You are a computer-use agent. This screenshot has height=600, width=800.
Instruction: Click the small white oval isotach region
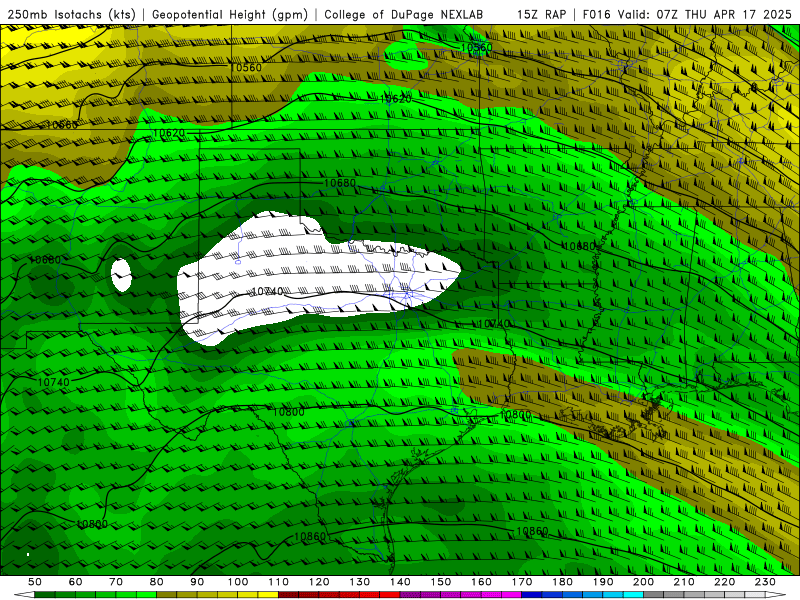(121, 275)
